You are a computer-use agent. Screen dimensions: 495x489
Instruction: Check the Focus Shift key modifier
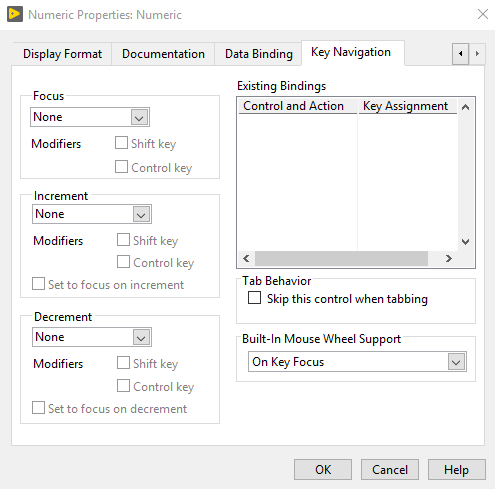point(121,143)
